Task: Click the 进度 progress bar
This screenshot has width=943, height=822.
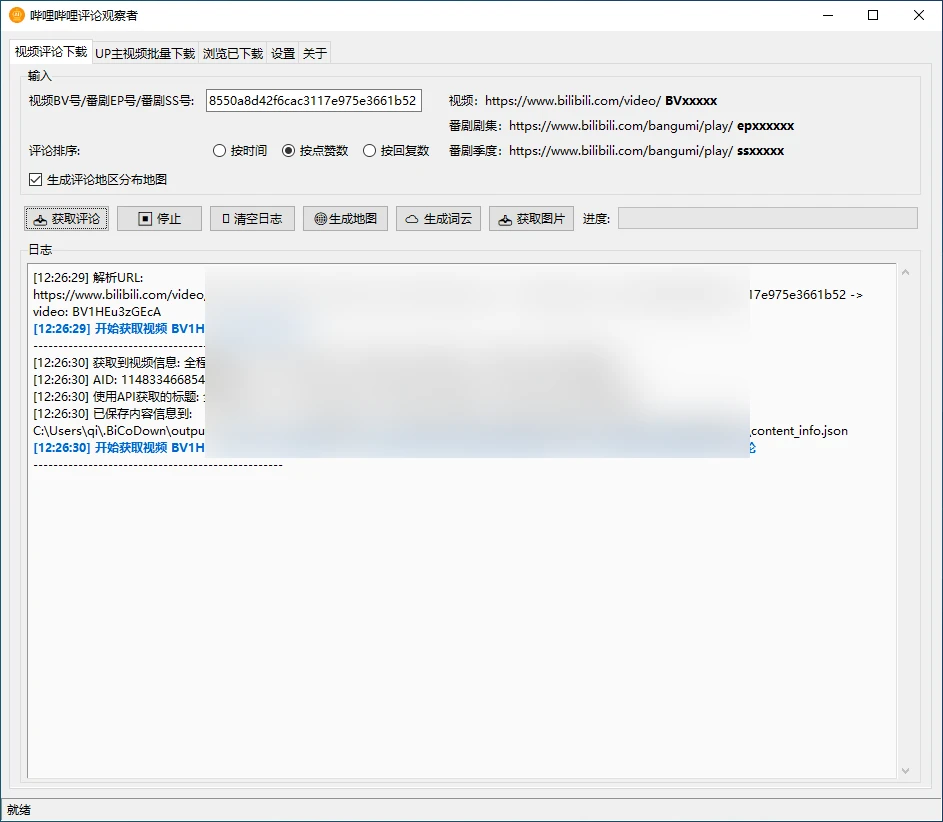Action: coord(767,218)
